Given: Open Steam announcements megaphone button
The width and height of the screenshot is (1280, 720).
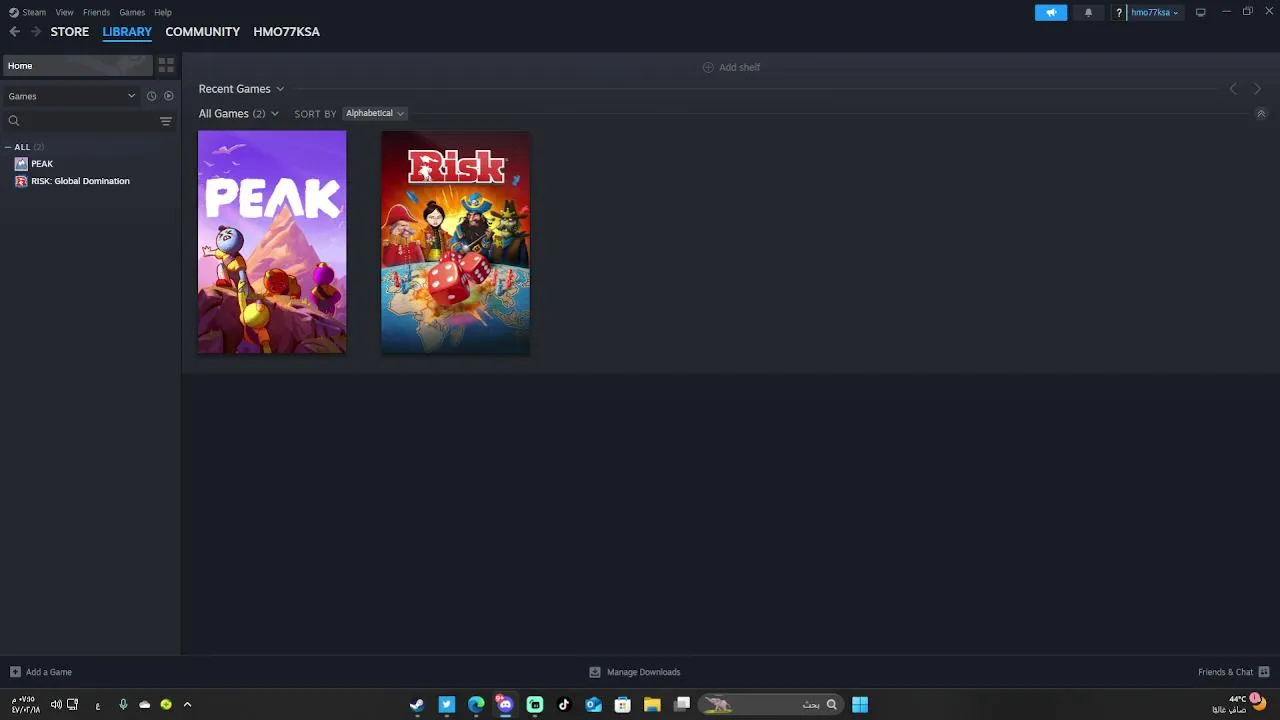Looking at the screenshot, I should tap(1051, 12).
